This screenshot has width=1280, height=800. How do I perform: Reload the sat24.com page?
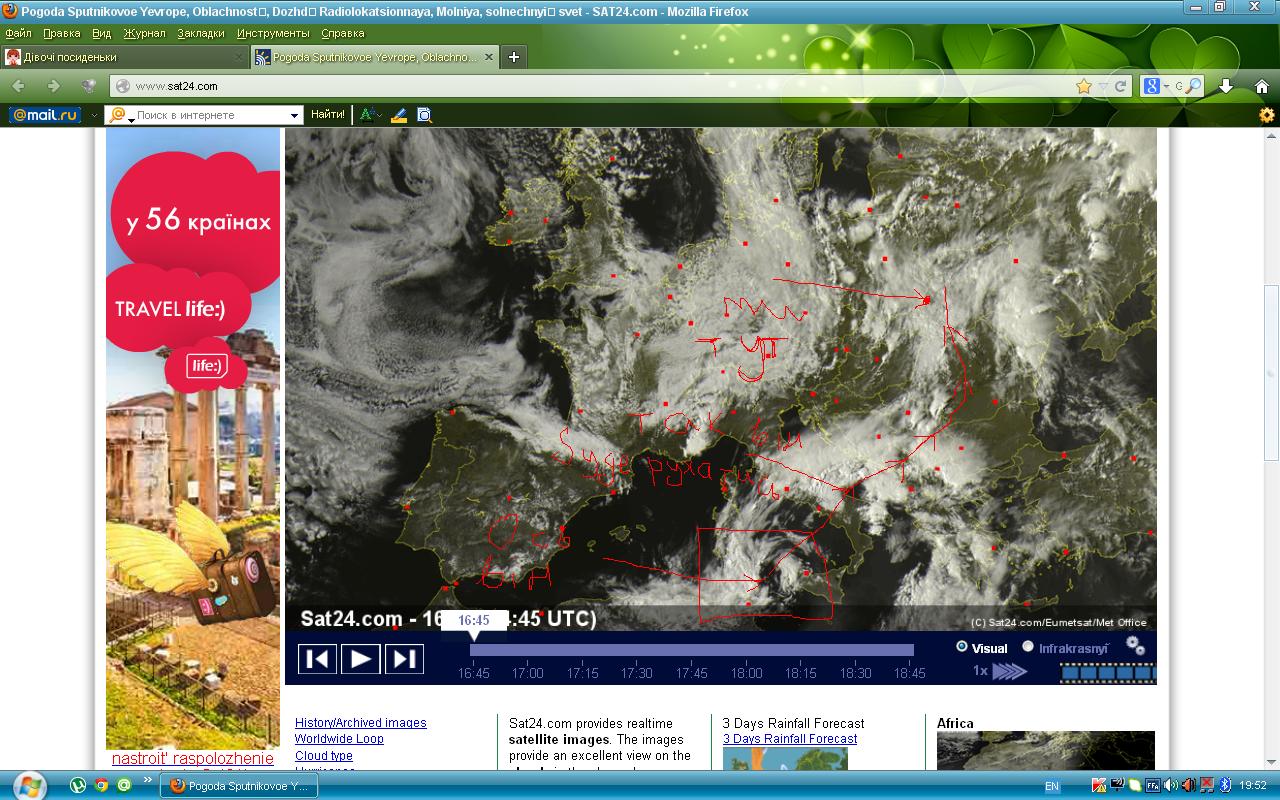click(1121, 86)
